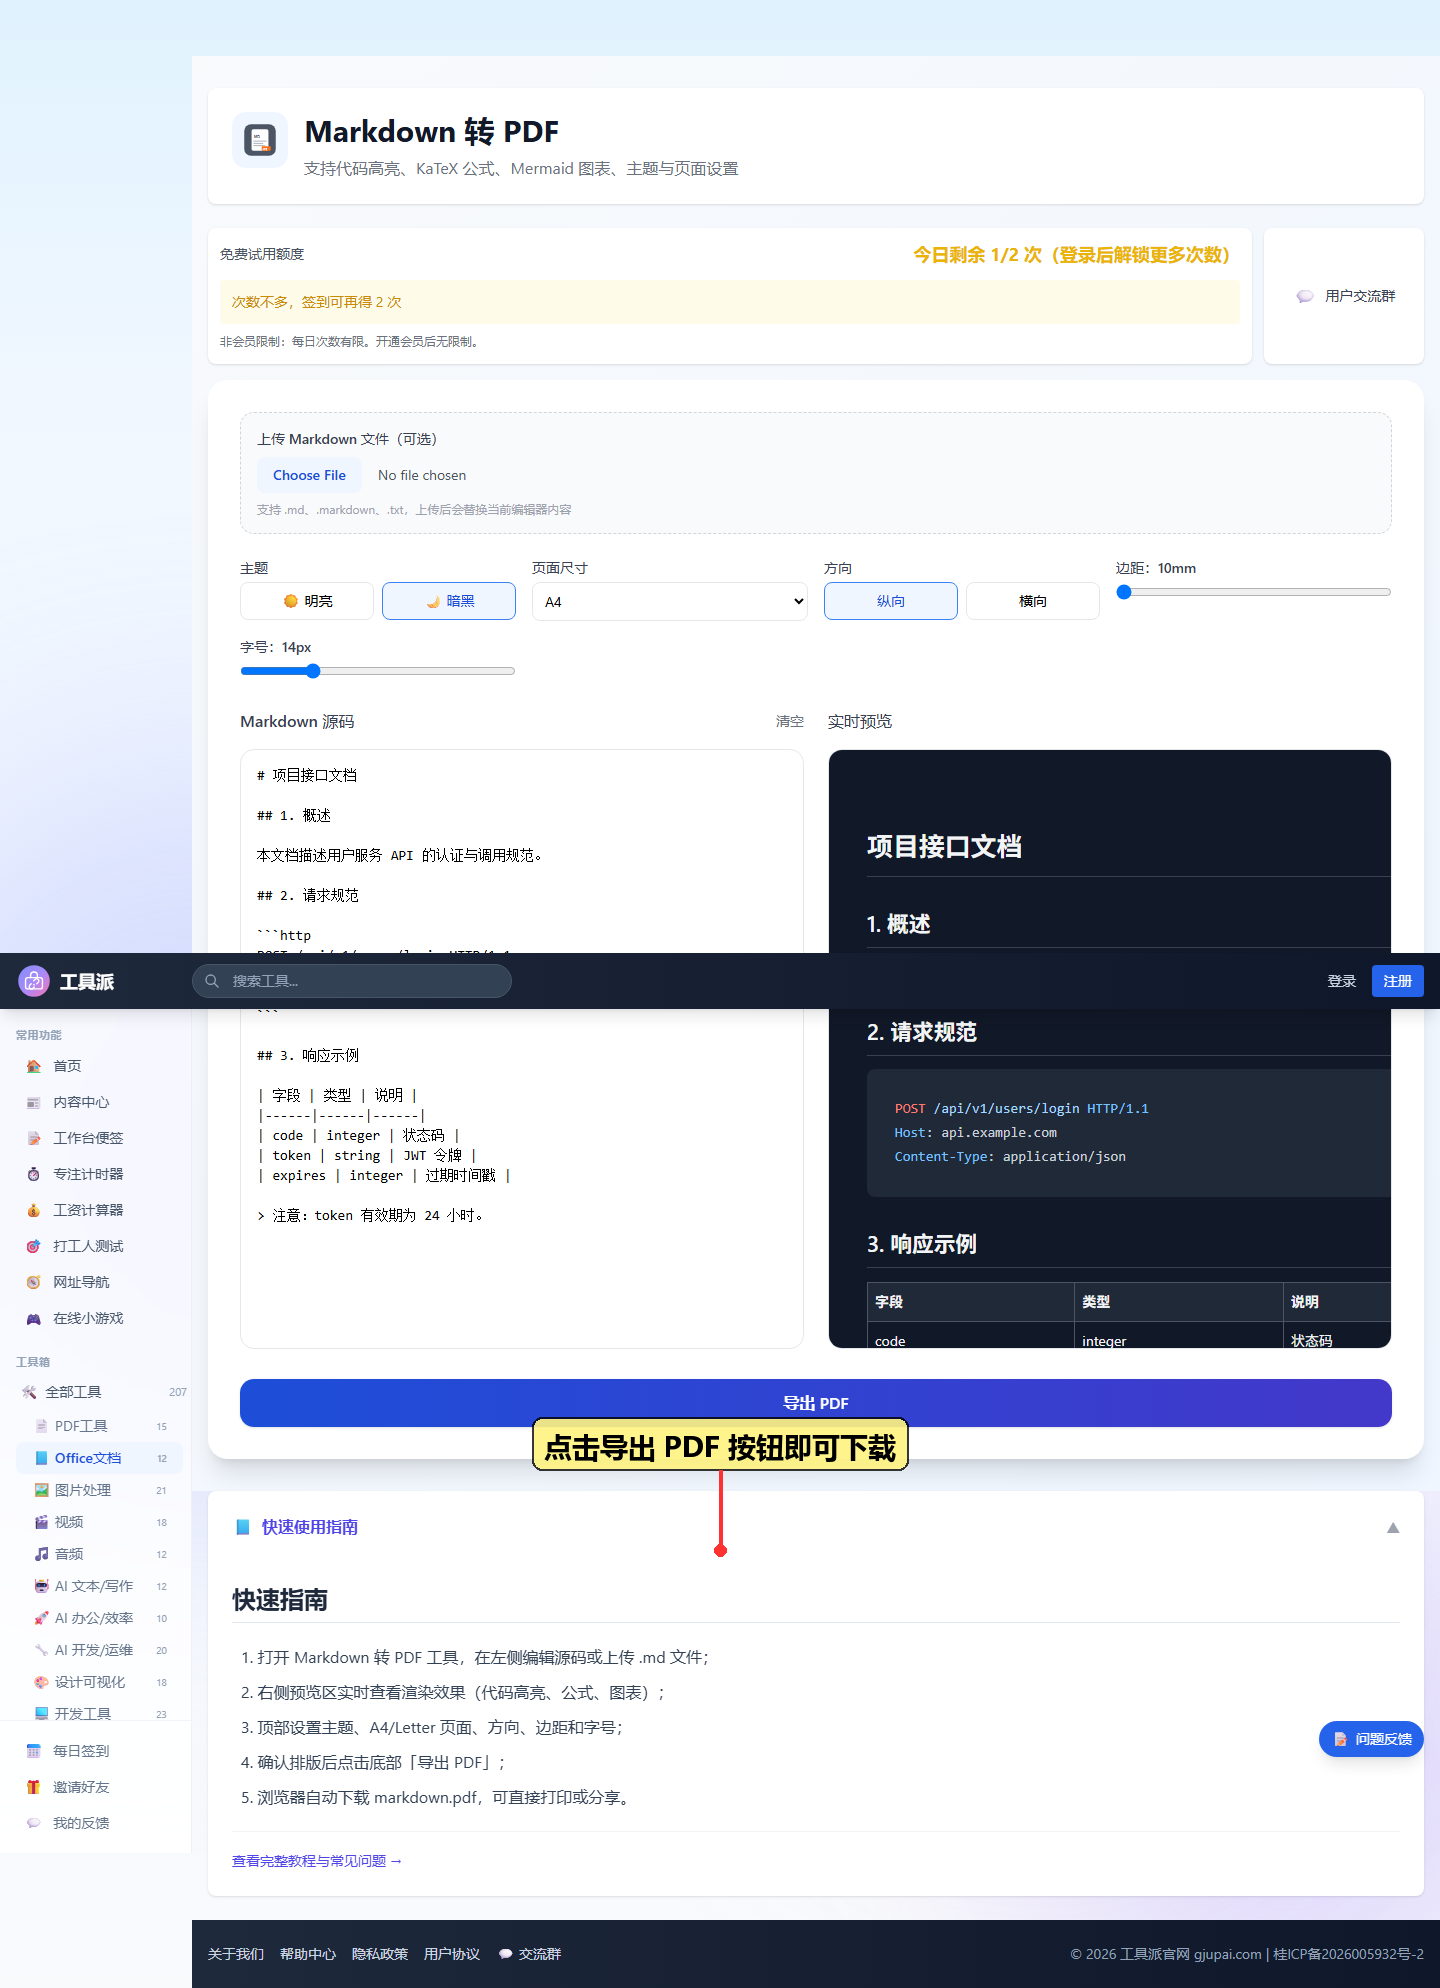This screenshot has width=1440, height=1988.
Task: Select 暗黑 dark theme
Action: pyautogui.click(x=449, y=601)
